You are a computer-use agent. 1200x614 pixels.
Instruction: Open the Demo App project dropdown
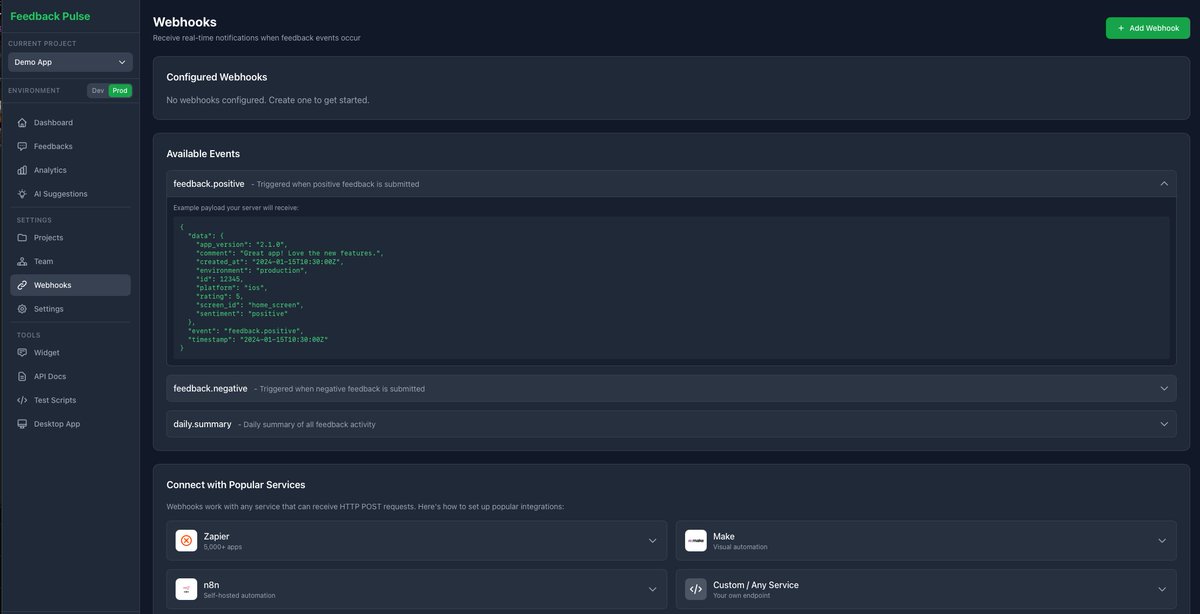(x=70, y=62)
